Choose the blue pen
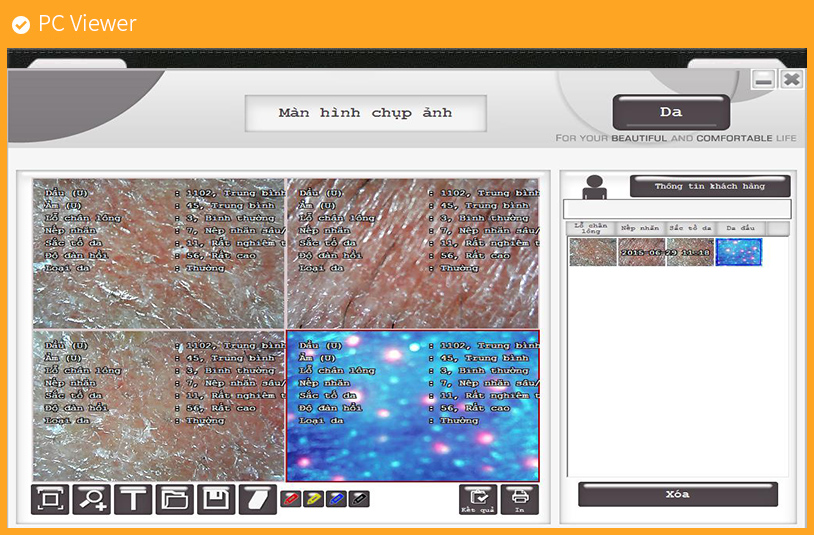814x535 pixels. (336, 499)
